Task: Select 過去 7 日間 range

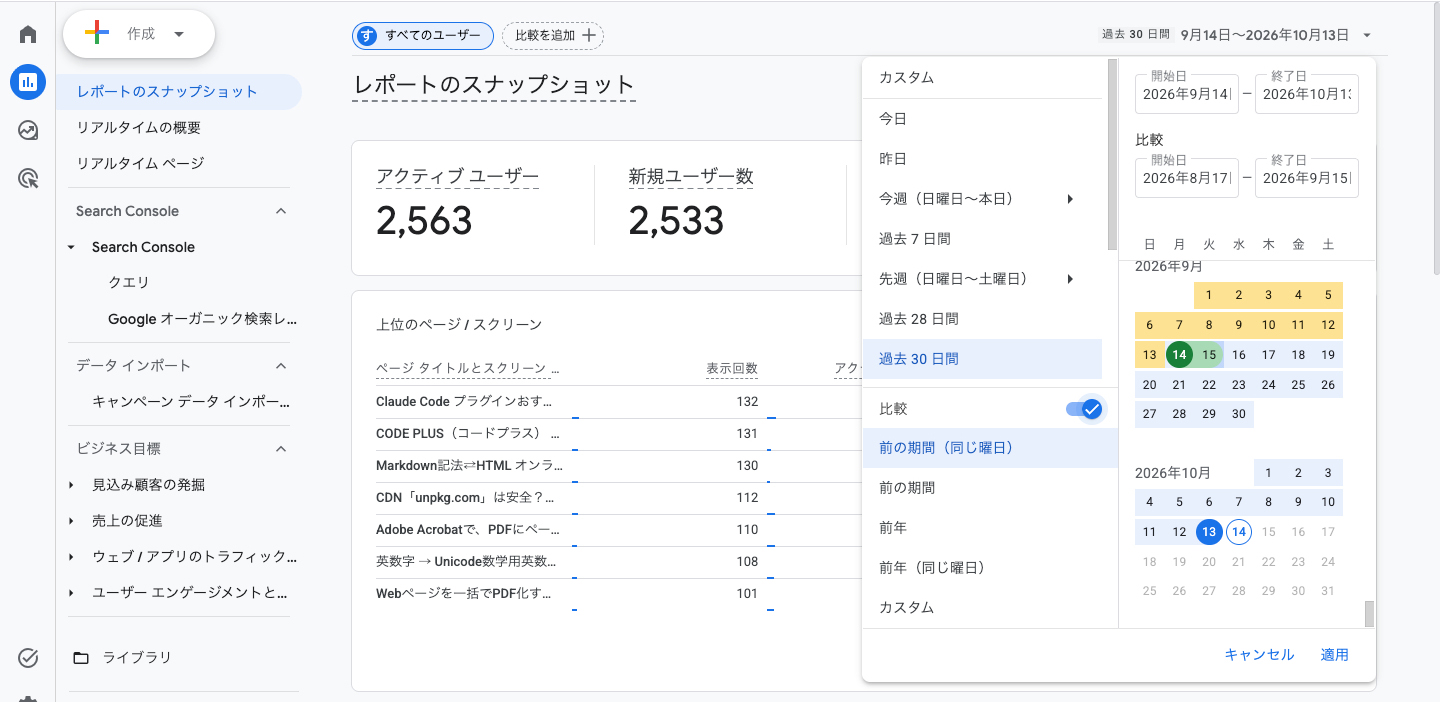Action: click(x=982, y=238)
